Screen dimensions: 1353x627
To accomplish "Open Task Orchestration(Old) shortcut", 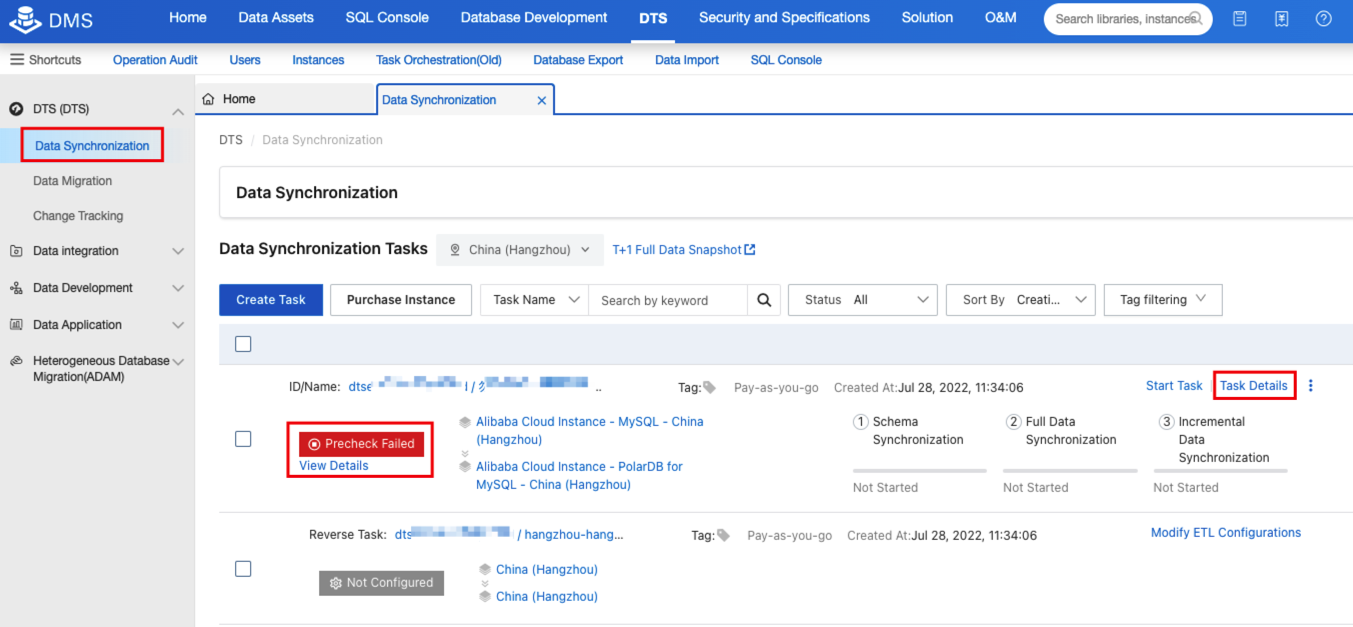I will 439,60.
